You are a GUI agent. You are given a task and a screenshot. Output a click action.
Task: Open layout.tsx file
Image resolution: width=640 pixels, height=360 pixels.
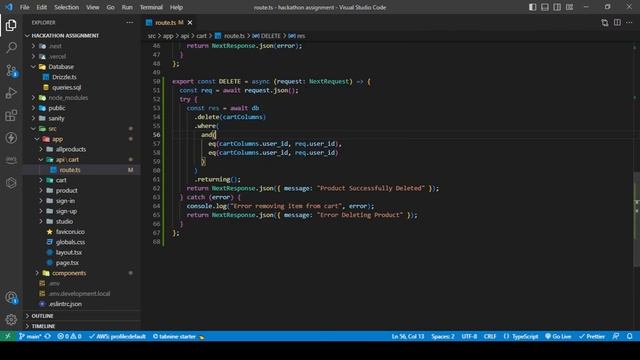coord(69,252)
